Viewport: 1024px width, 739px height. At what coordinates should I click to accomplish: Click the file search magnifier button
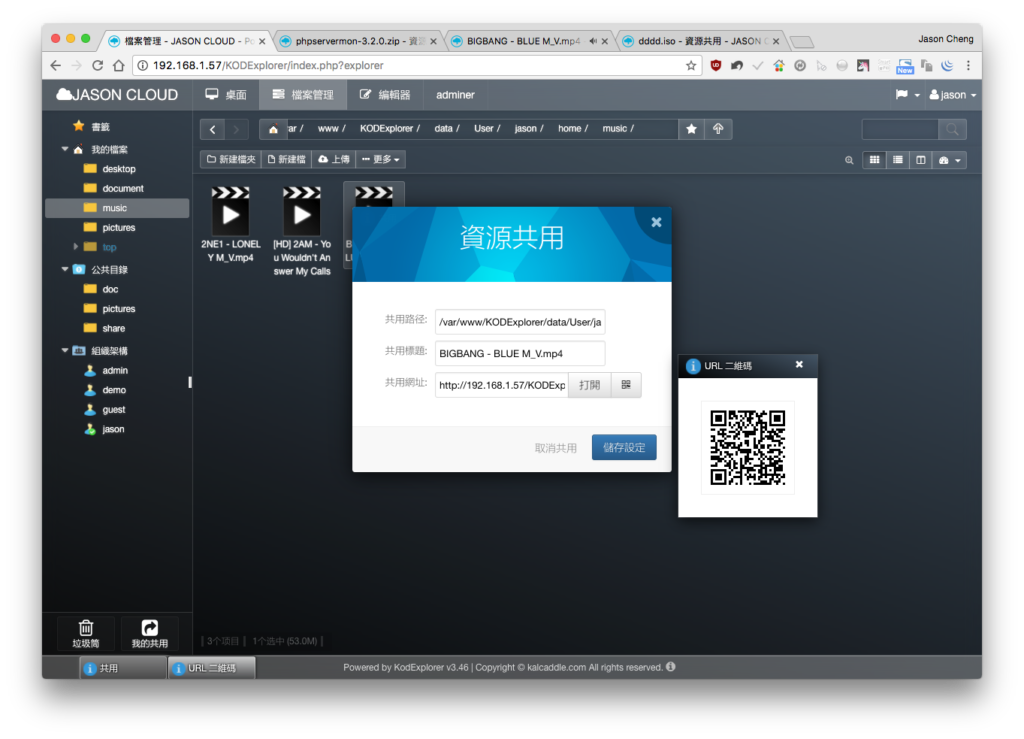coord(952,129)
